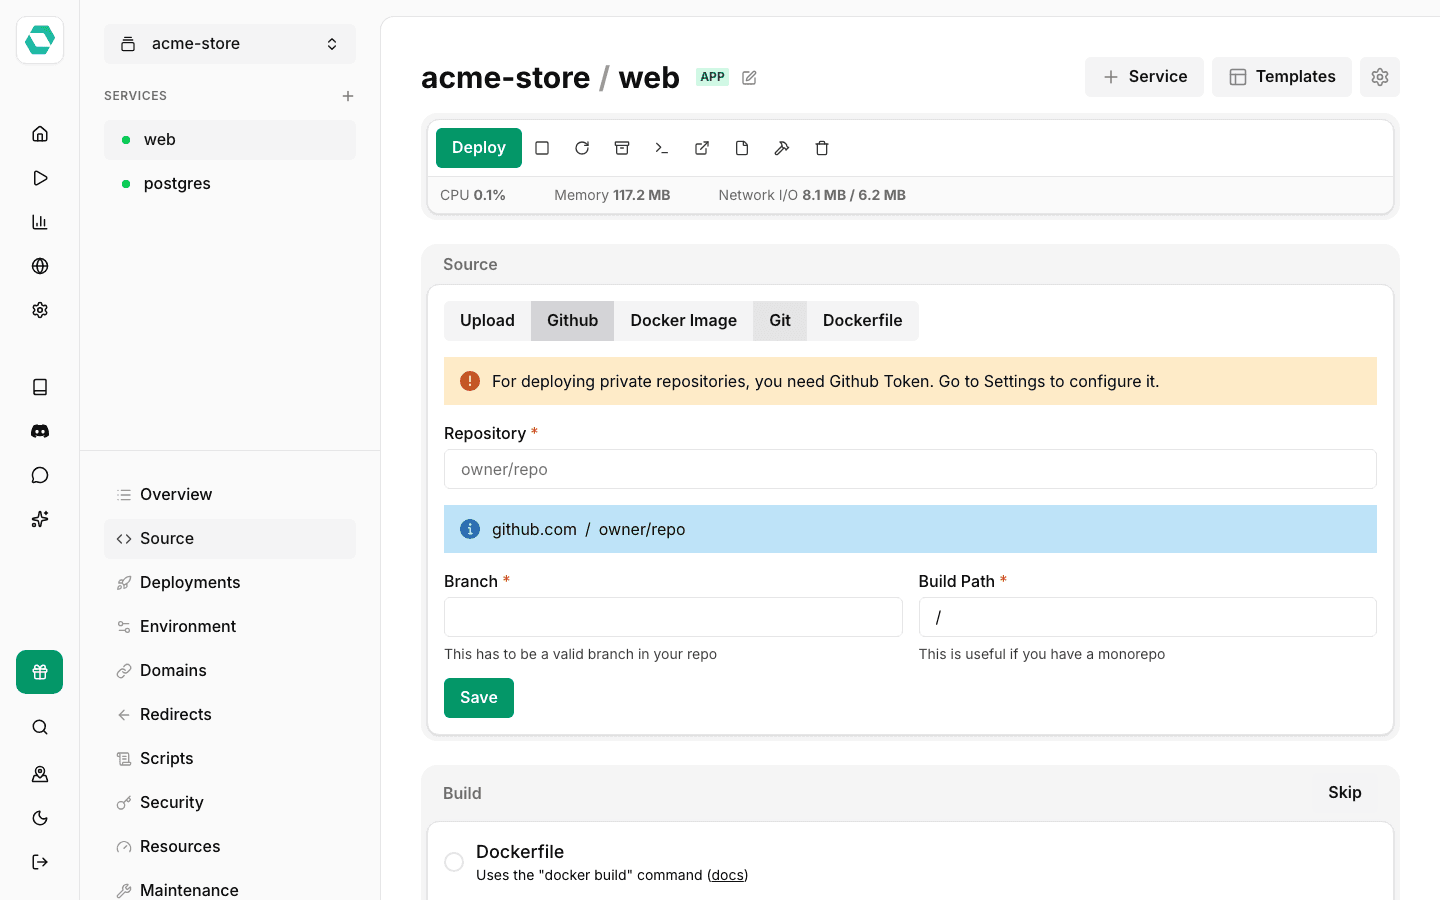Viewport: 1440px width, 900px height.
Task: Switch to the Docker Image source tab
Action: point(683,321)
